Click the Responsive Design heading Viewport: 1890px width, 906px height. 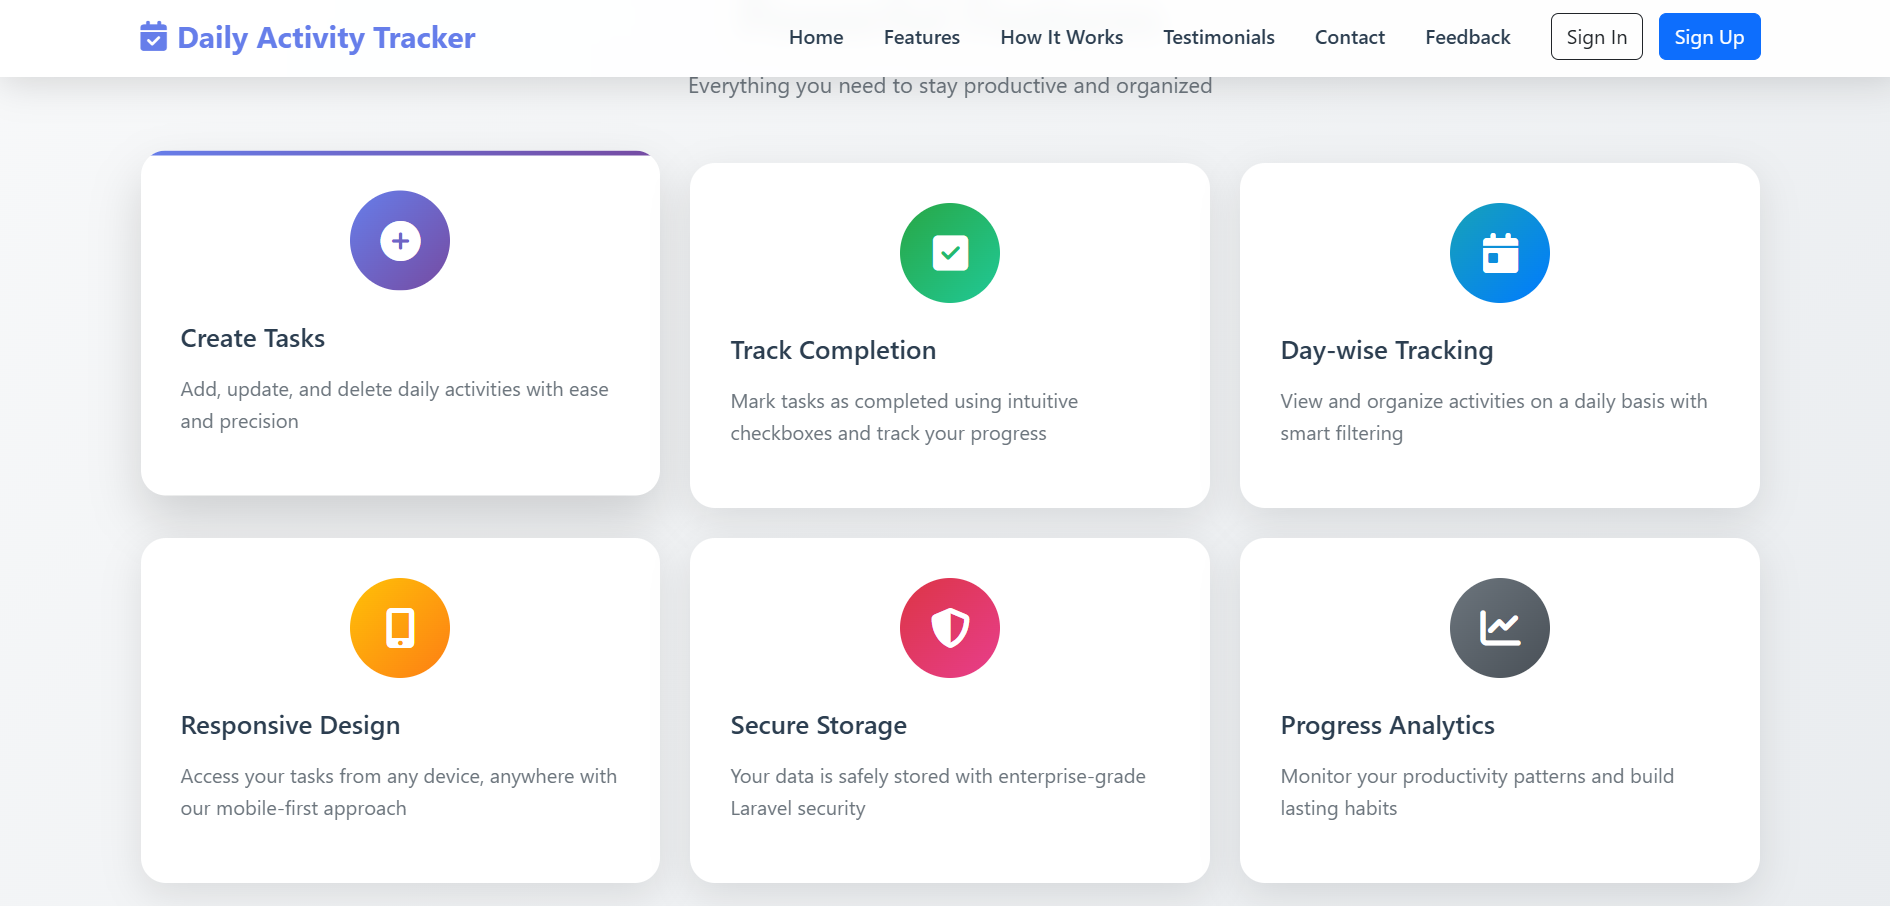[x=290, y=725]
